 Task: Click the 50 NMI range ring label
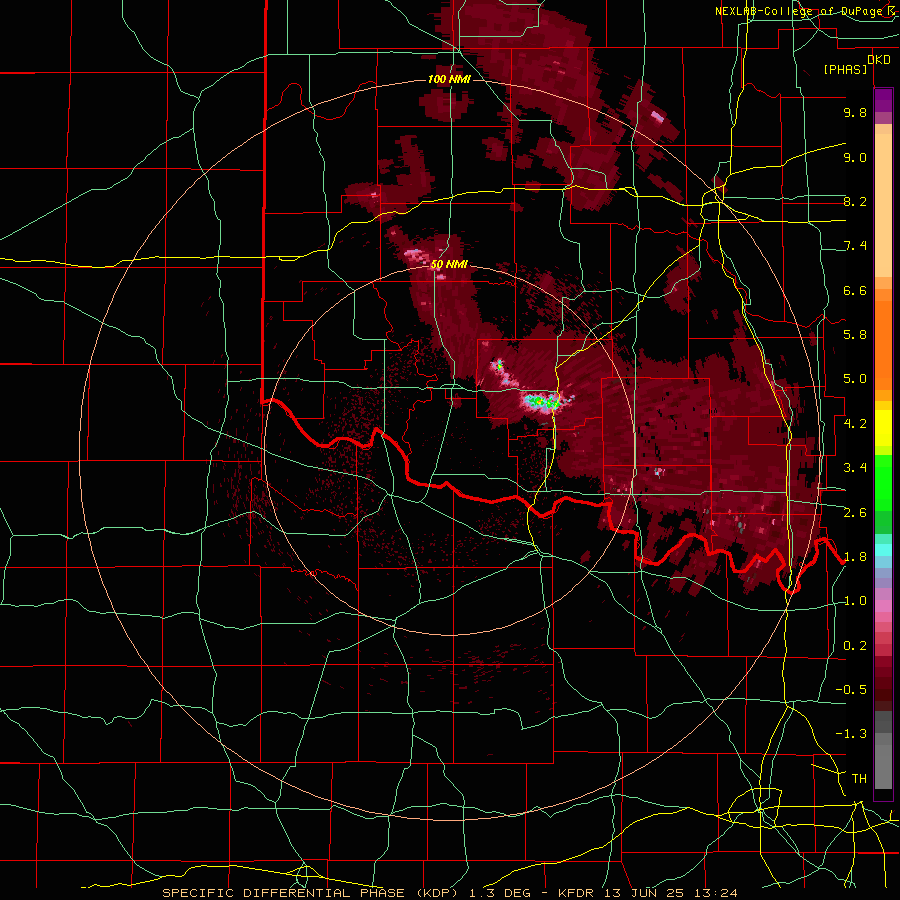[x=449, y=265]
